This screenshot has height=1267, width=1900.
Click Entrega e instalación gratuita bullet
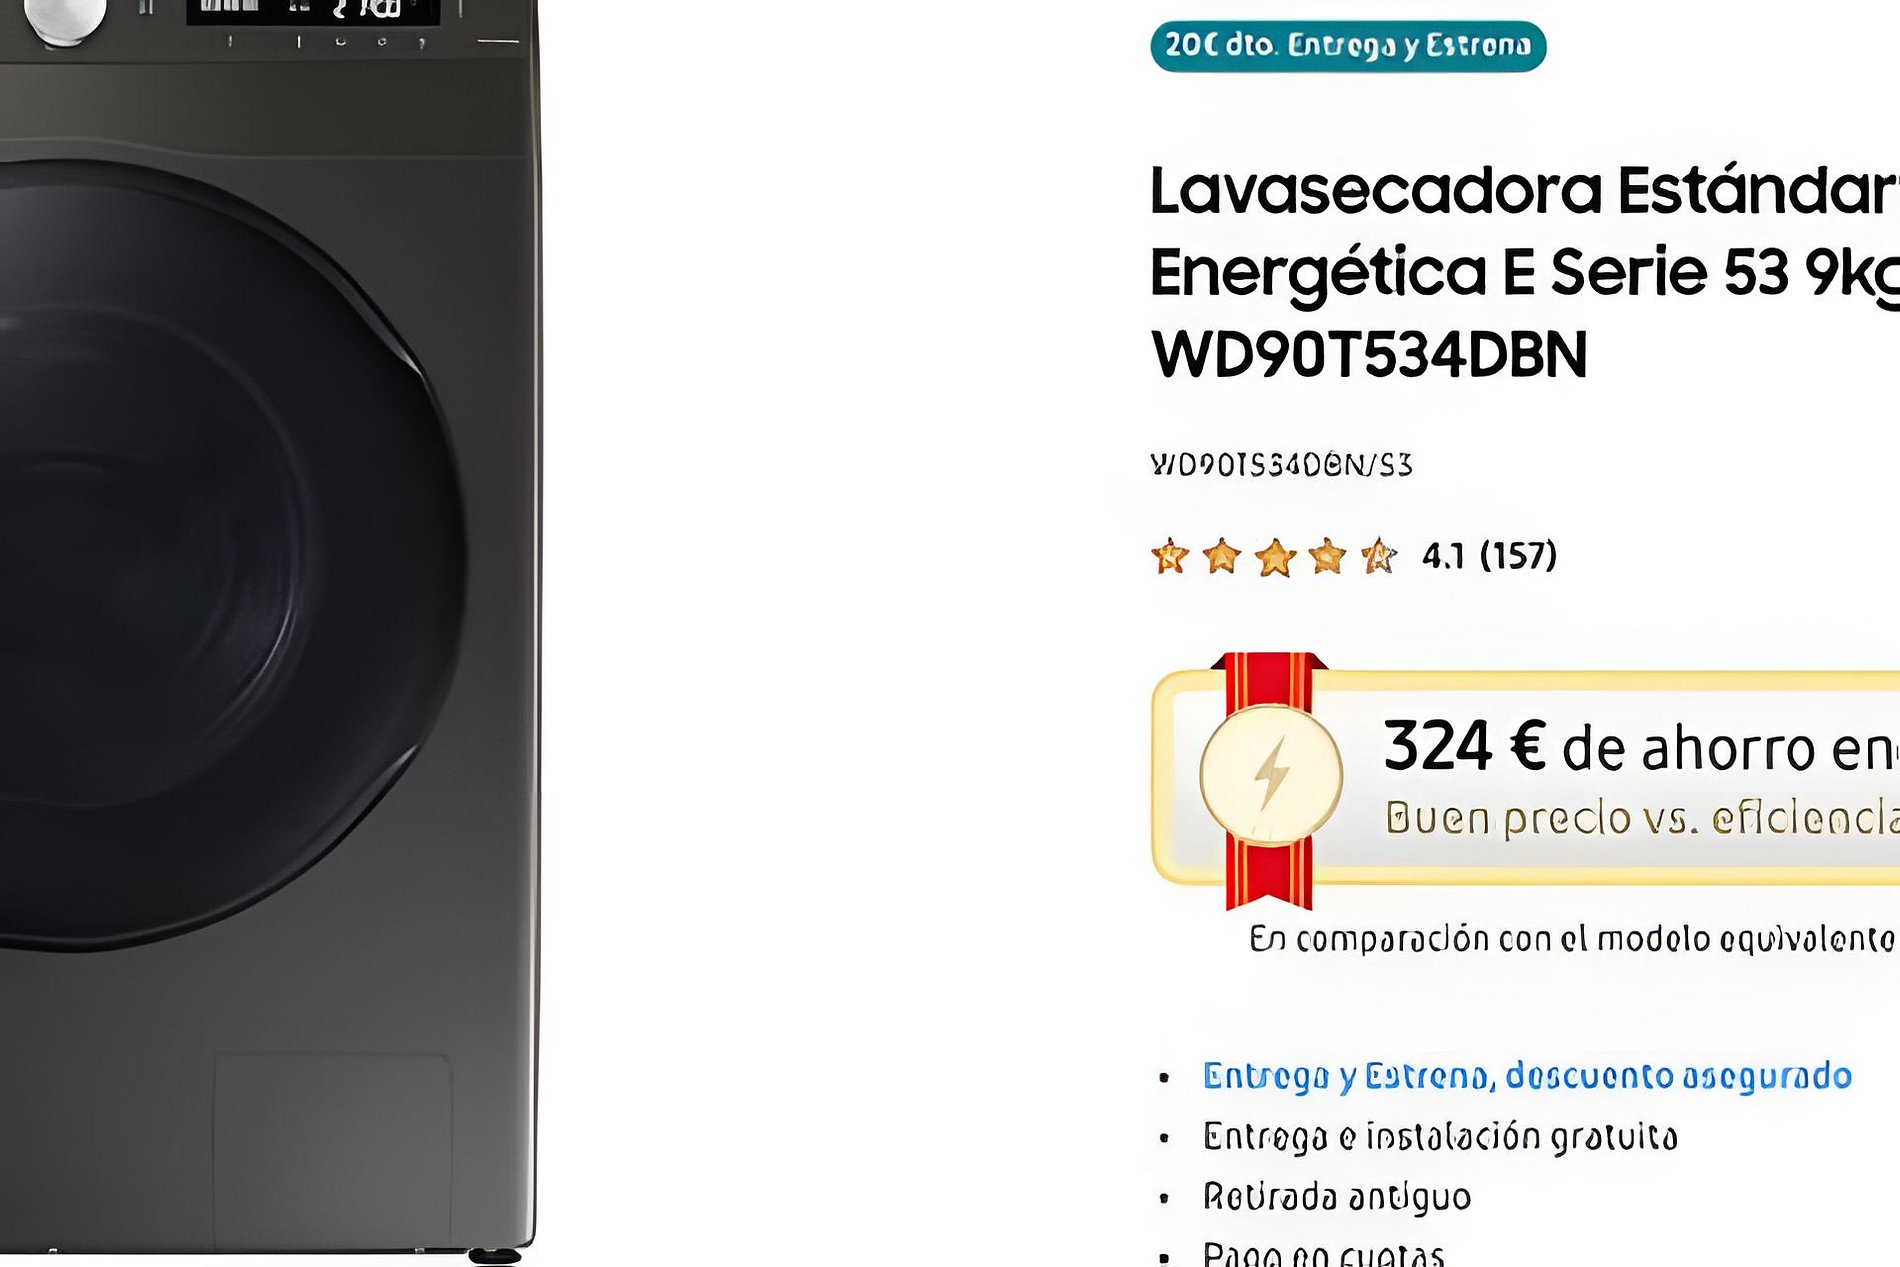[1440, 1137]
